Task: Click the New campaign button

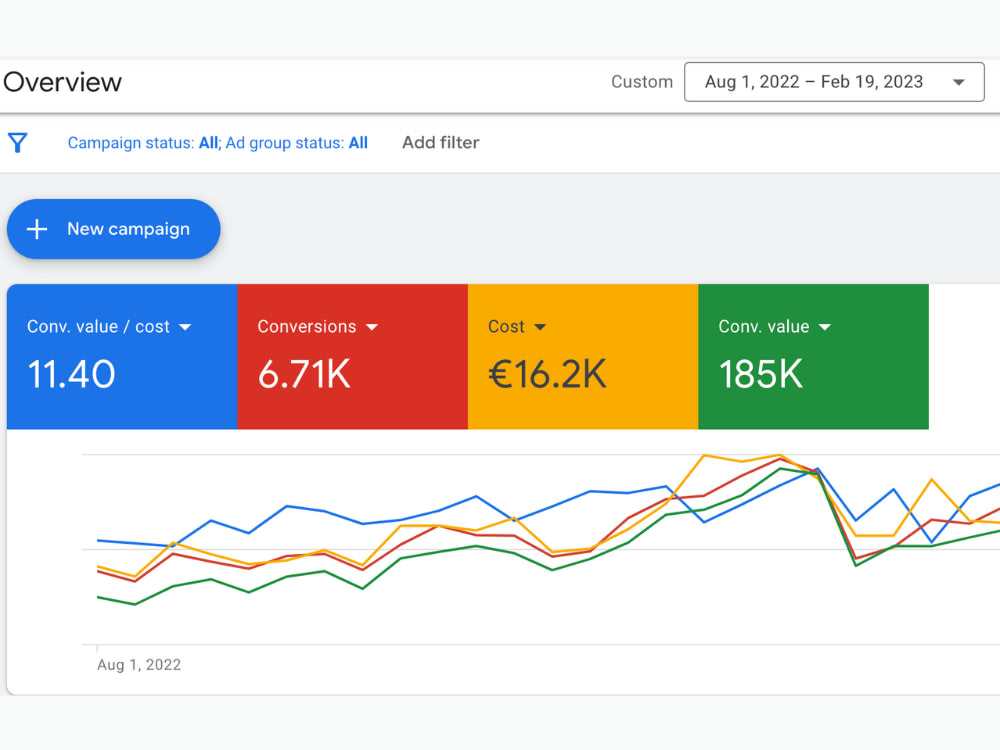Action: [114, 229]
